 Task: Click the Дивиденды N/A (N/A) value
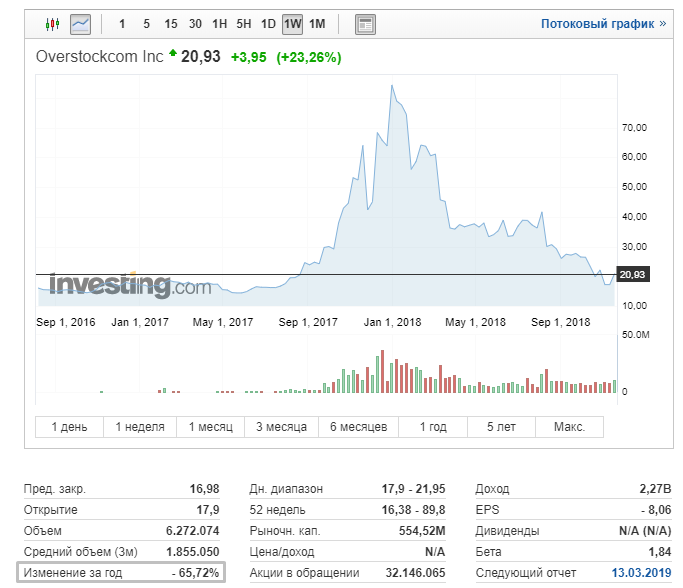point(645,531)
